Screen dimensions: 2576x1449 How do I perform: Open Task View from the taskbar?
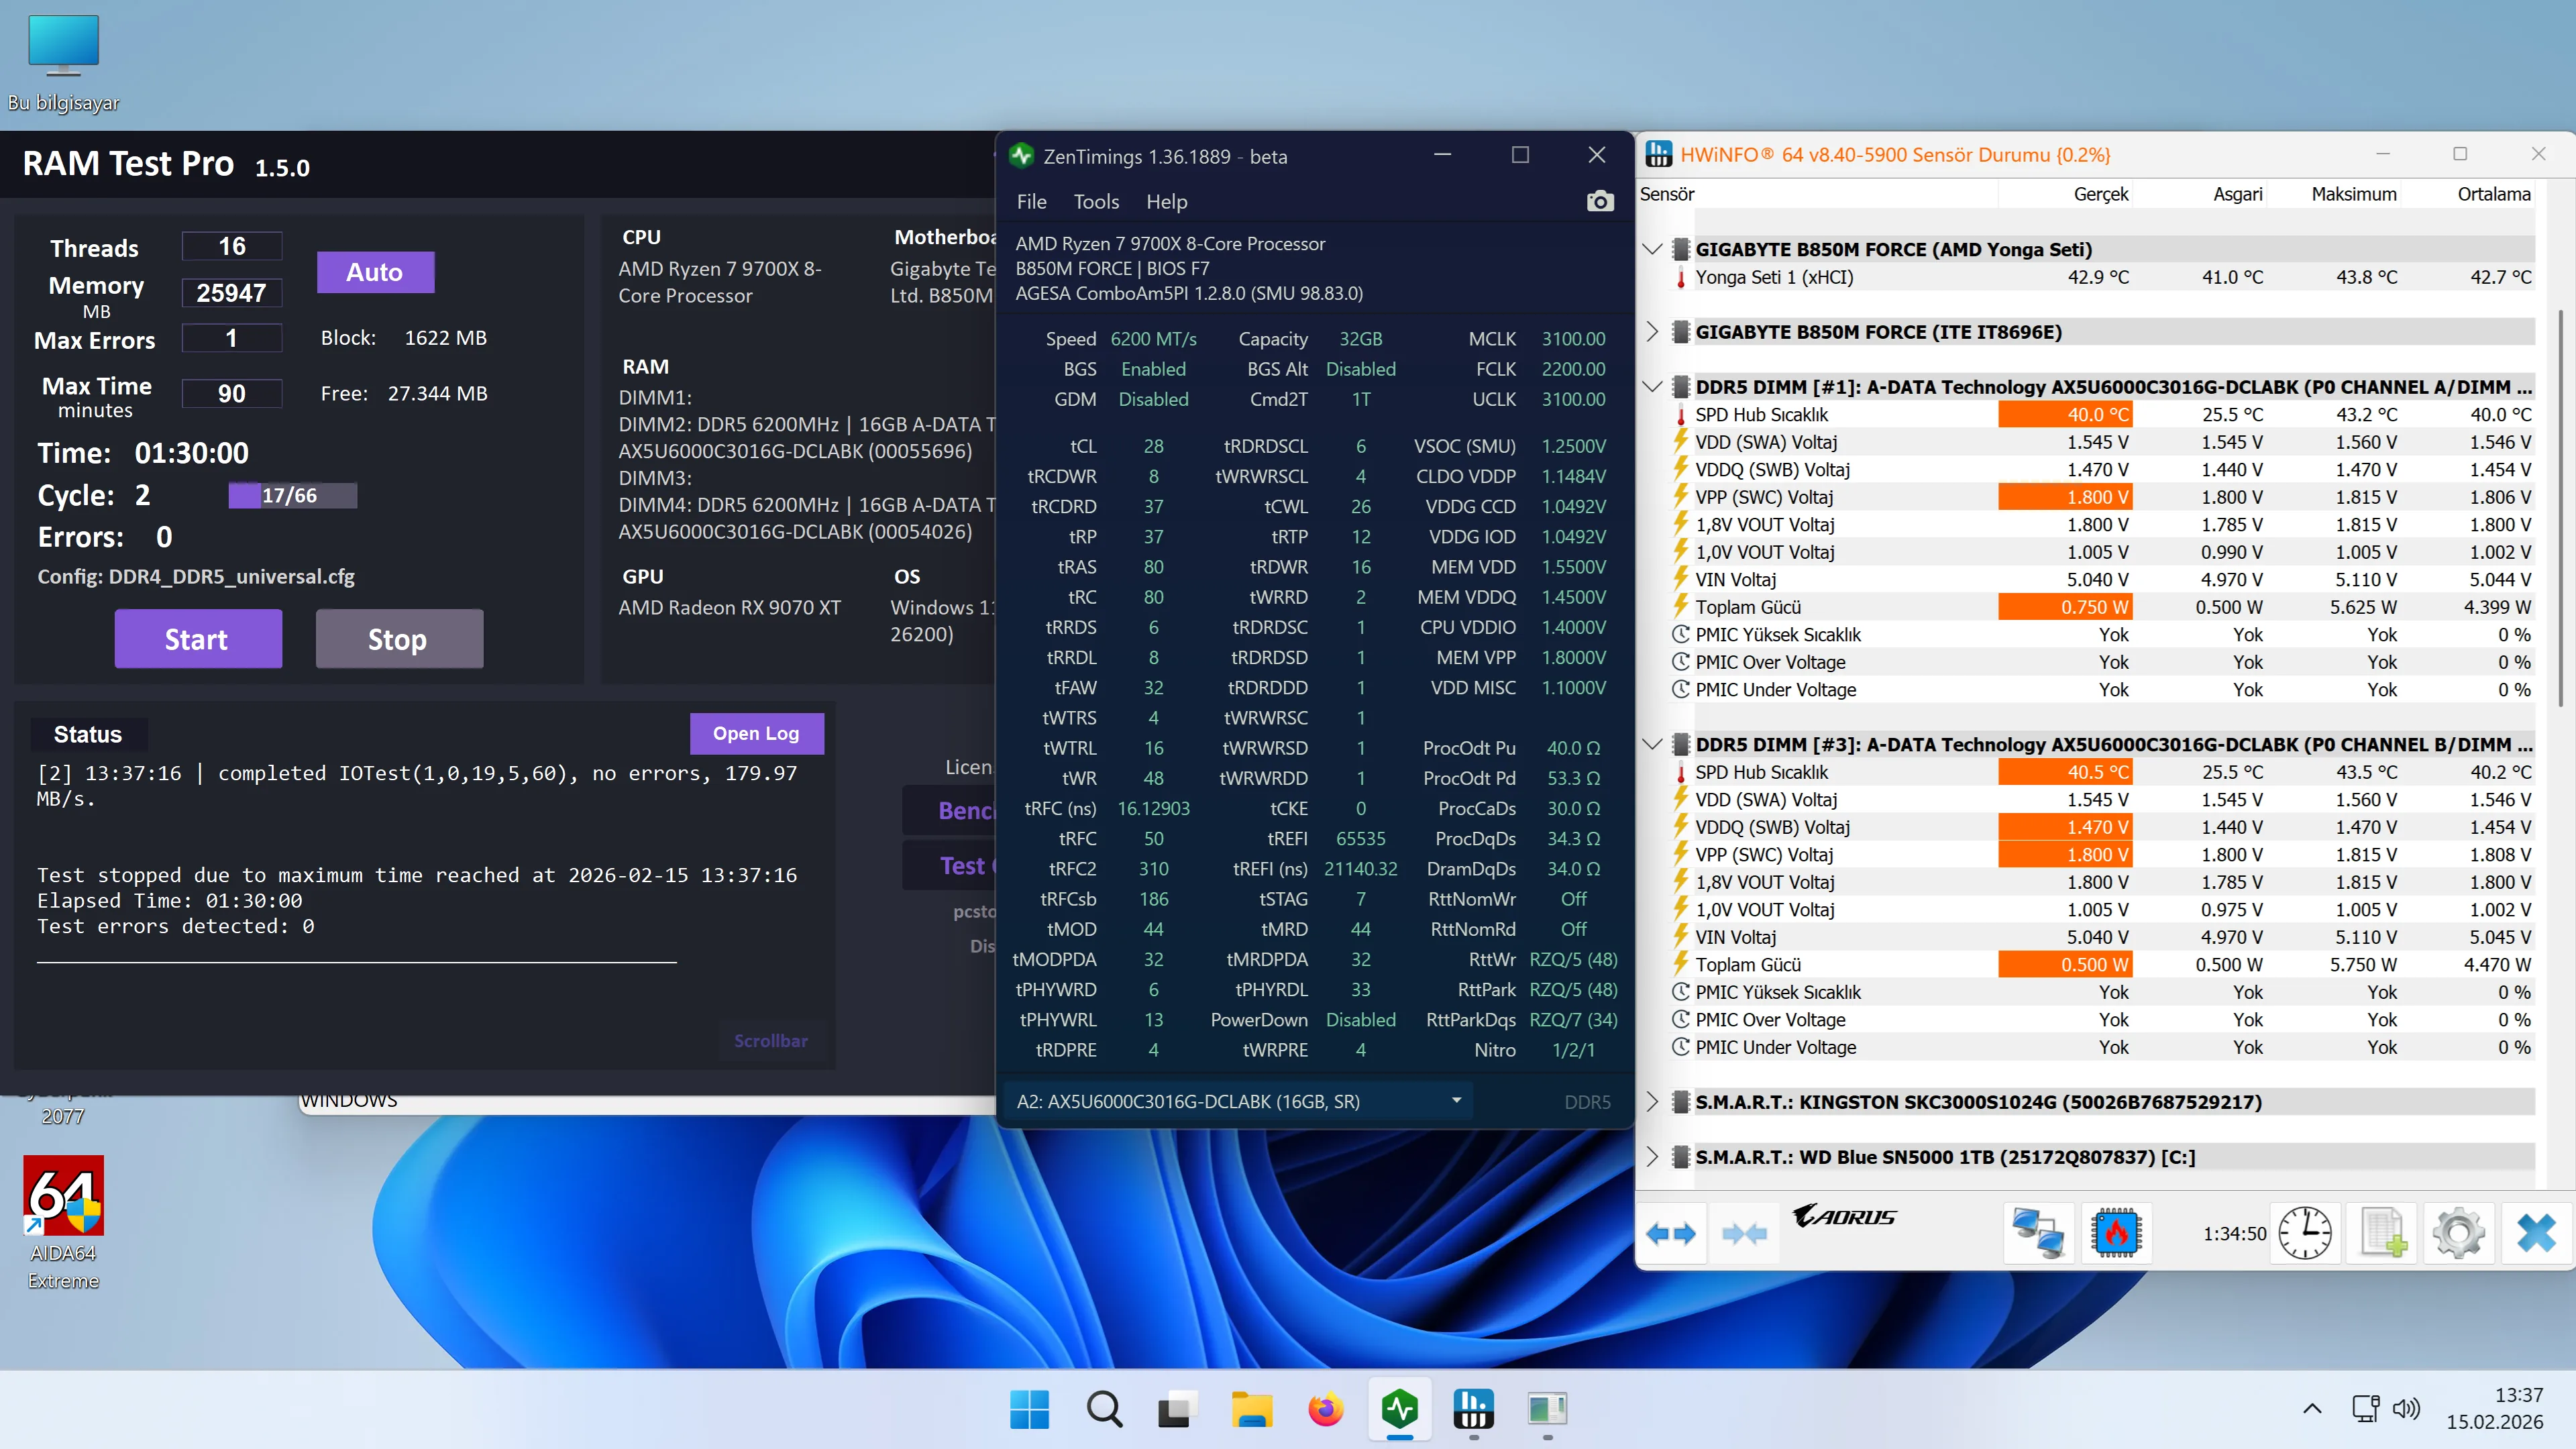pyautogui.click(x=1178, y=1409)
